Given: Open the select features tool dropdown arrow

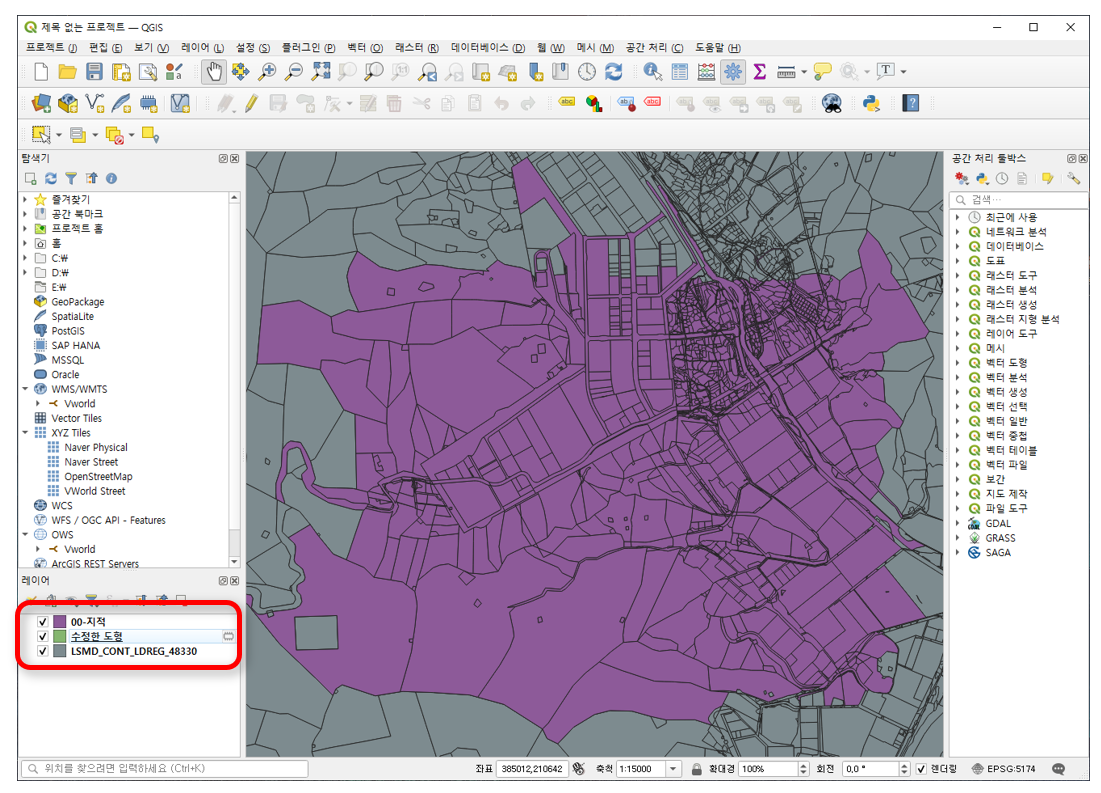Looking at the screenshot, I should coord(59,135).
